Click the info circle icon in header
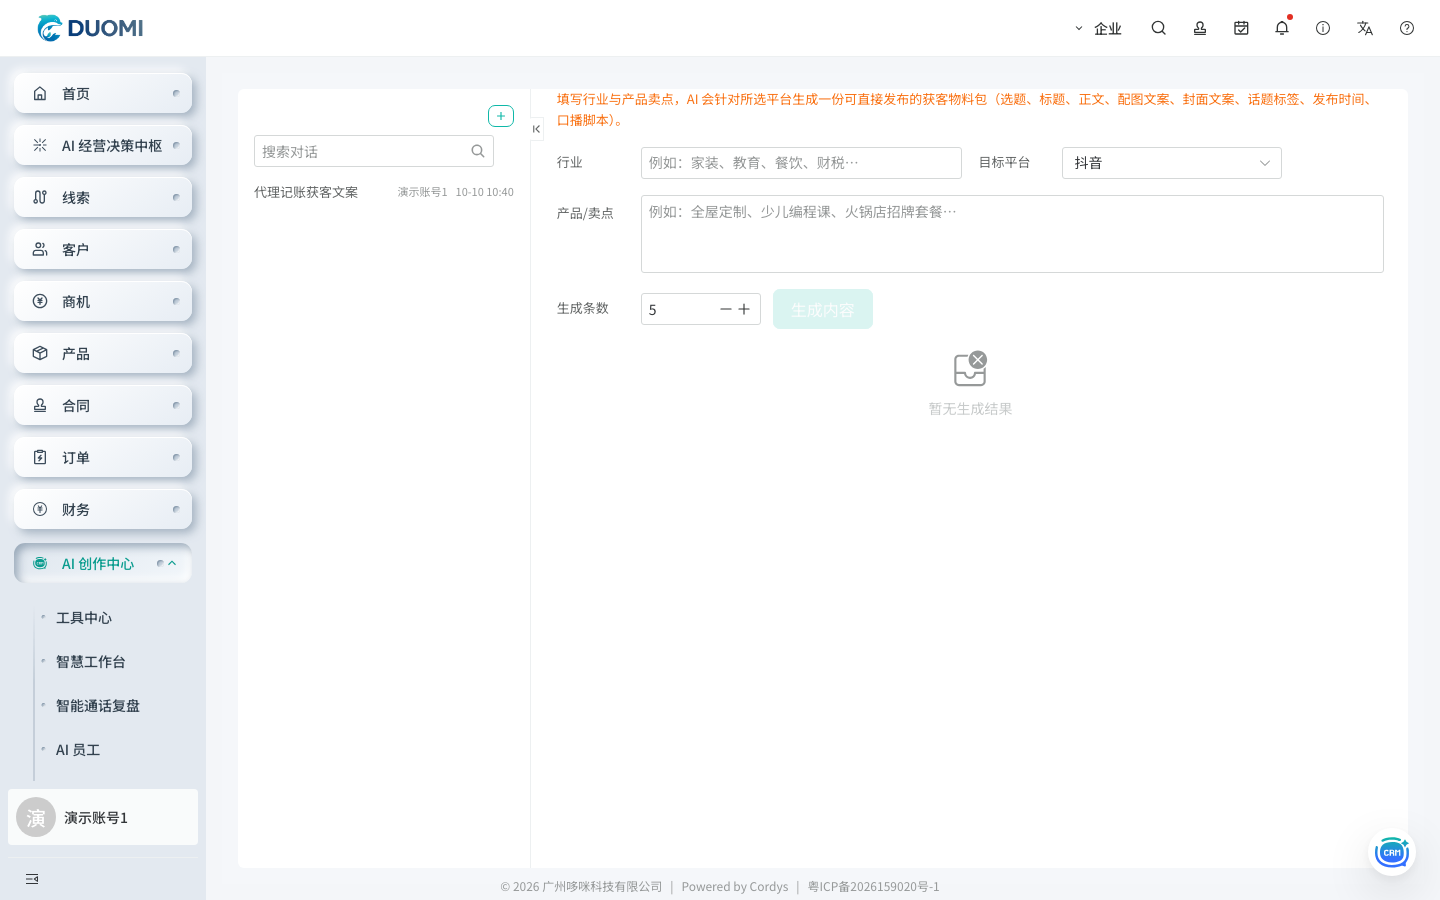Screen dimensions: 1440x900 pyautogui.click(x=1323, y=28)
